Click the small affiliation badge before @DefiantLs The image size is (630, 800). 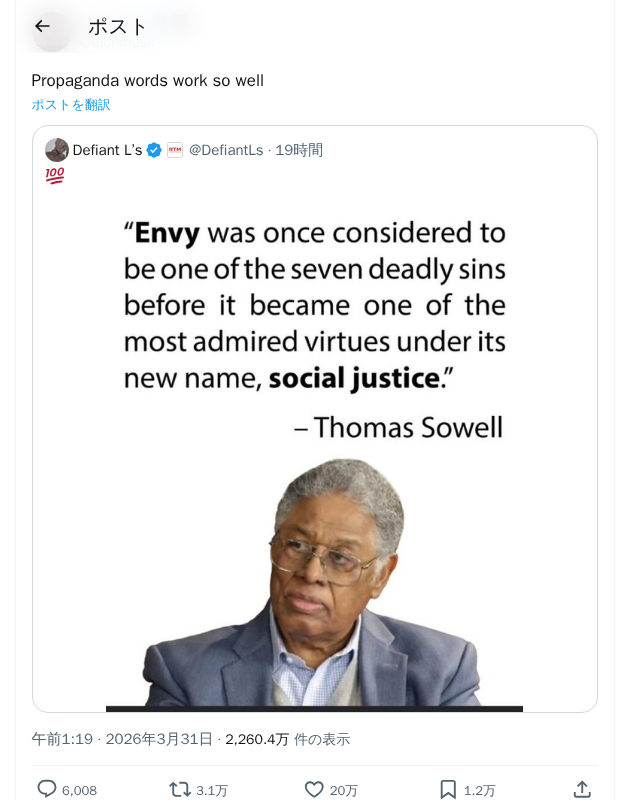tap(175, 150)
